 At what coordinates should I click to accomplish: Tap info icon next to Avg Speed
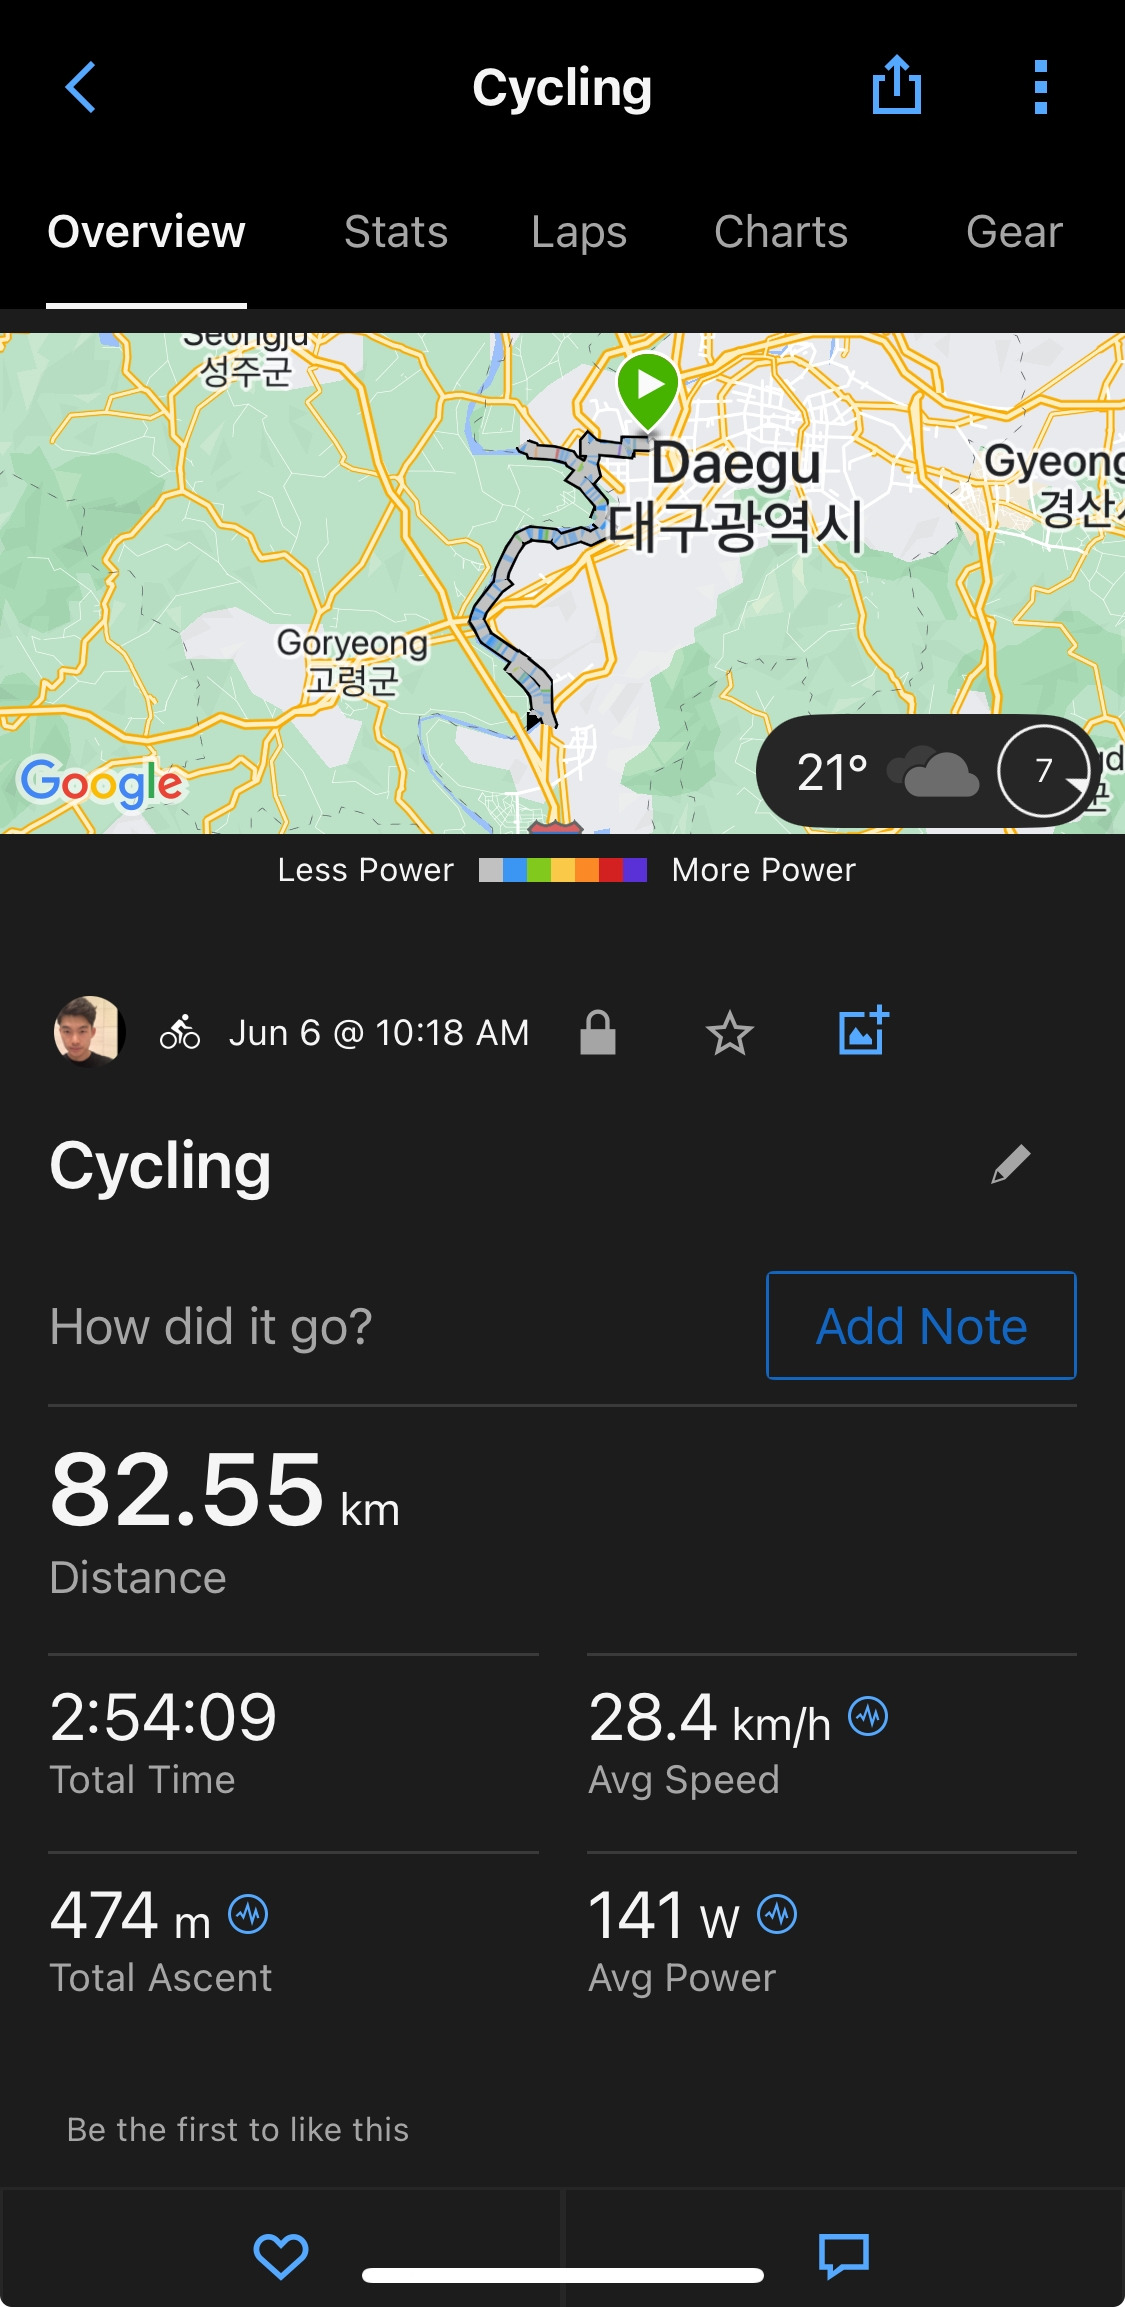click(x=868, y=1717)
